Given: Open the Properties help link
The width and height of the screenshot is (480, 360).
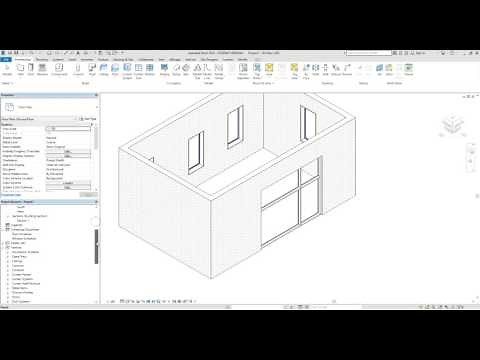Looking at the screenshot, I should [x=11, y=195].
